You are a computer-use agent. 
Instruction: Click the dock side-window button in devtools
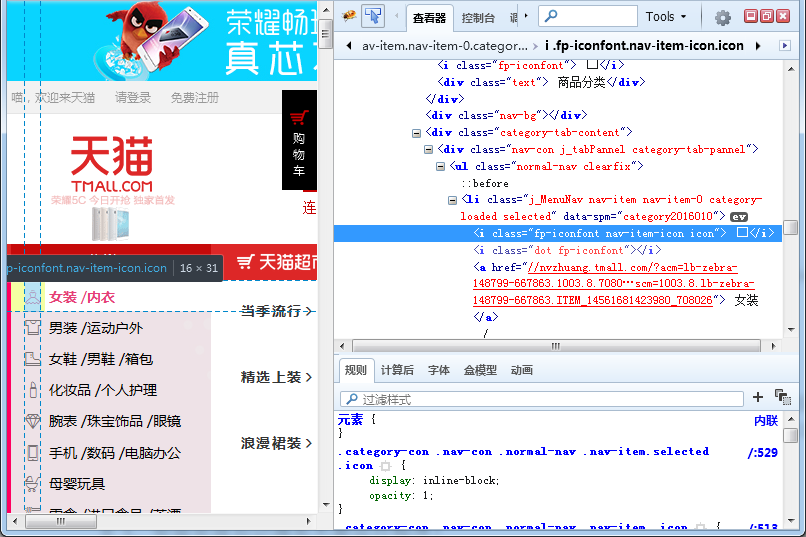(x=766, y=16)
